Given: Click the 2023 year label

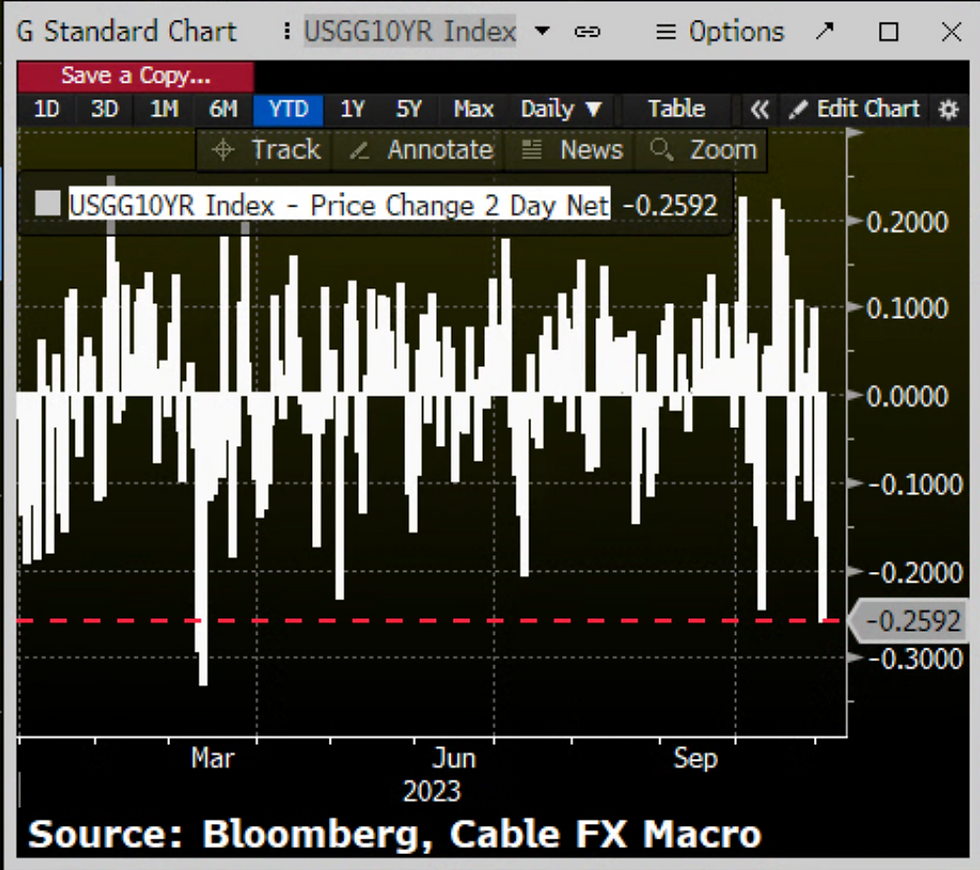Looking at the screenshot, I should 432,791.
